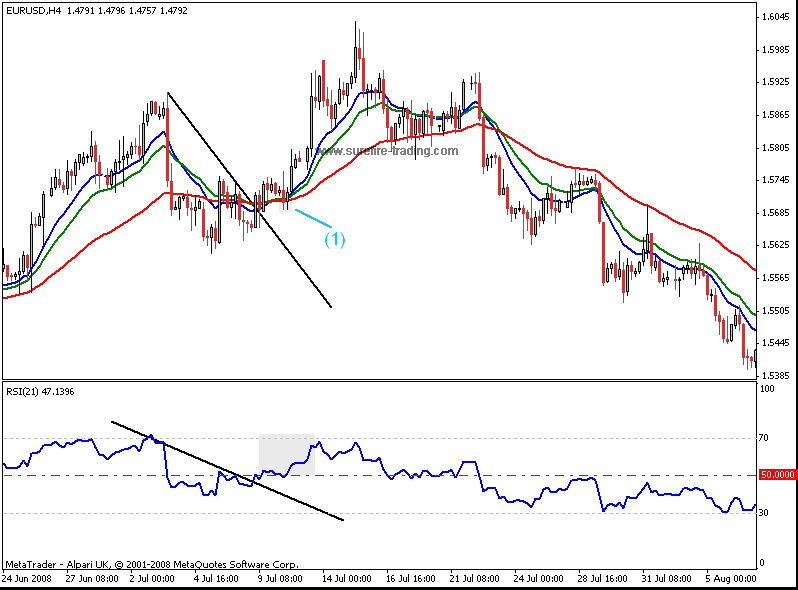Select the black trendline on price chart

249,200
